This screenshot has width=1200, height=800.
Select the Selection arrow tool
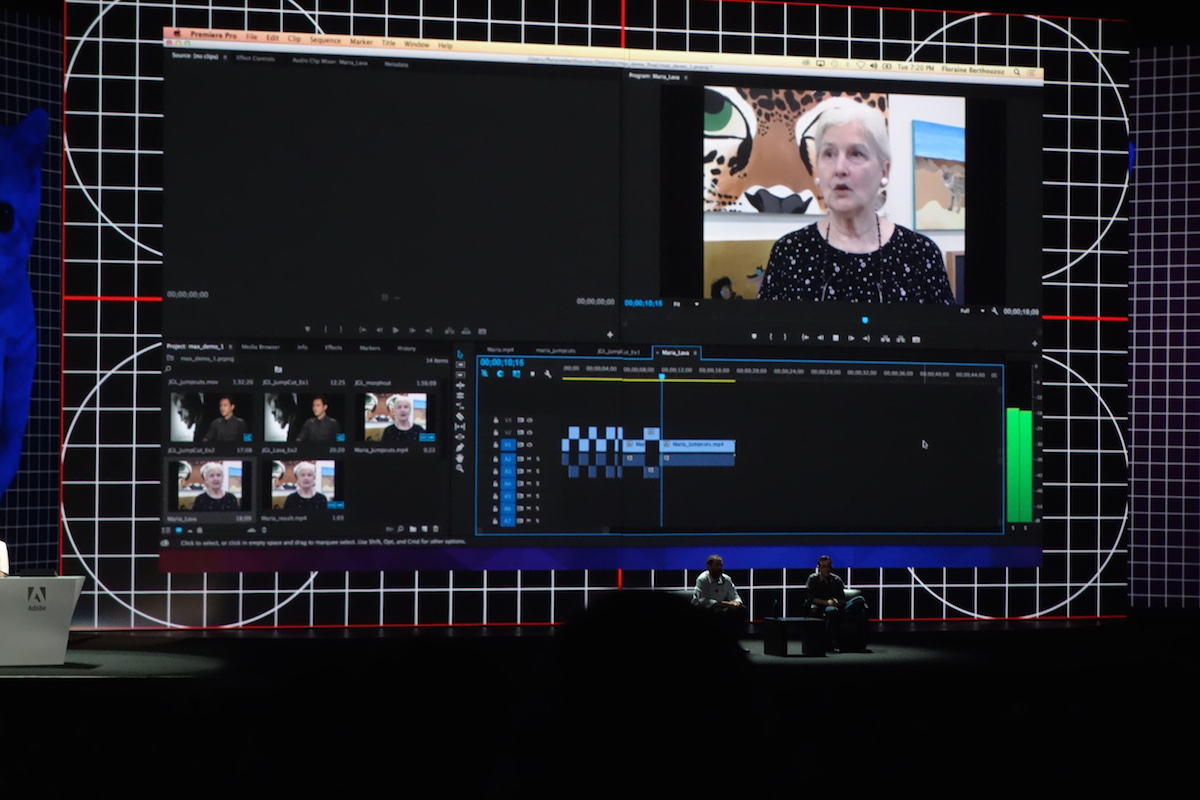pos(460,354)
